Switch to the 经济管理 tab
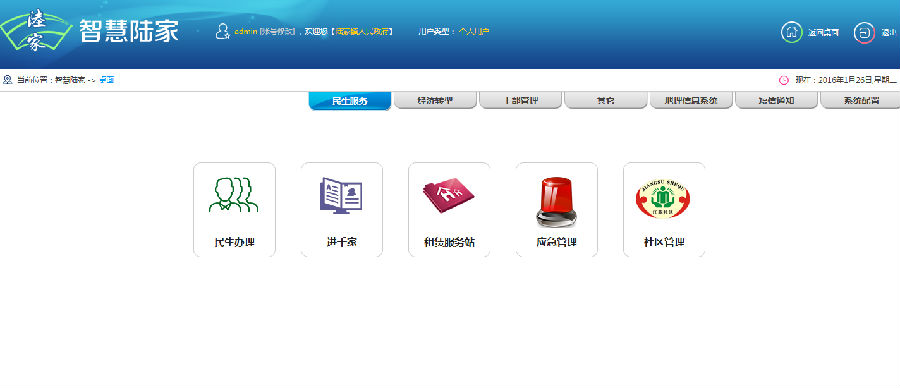 click(435, 100)
